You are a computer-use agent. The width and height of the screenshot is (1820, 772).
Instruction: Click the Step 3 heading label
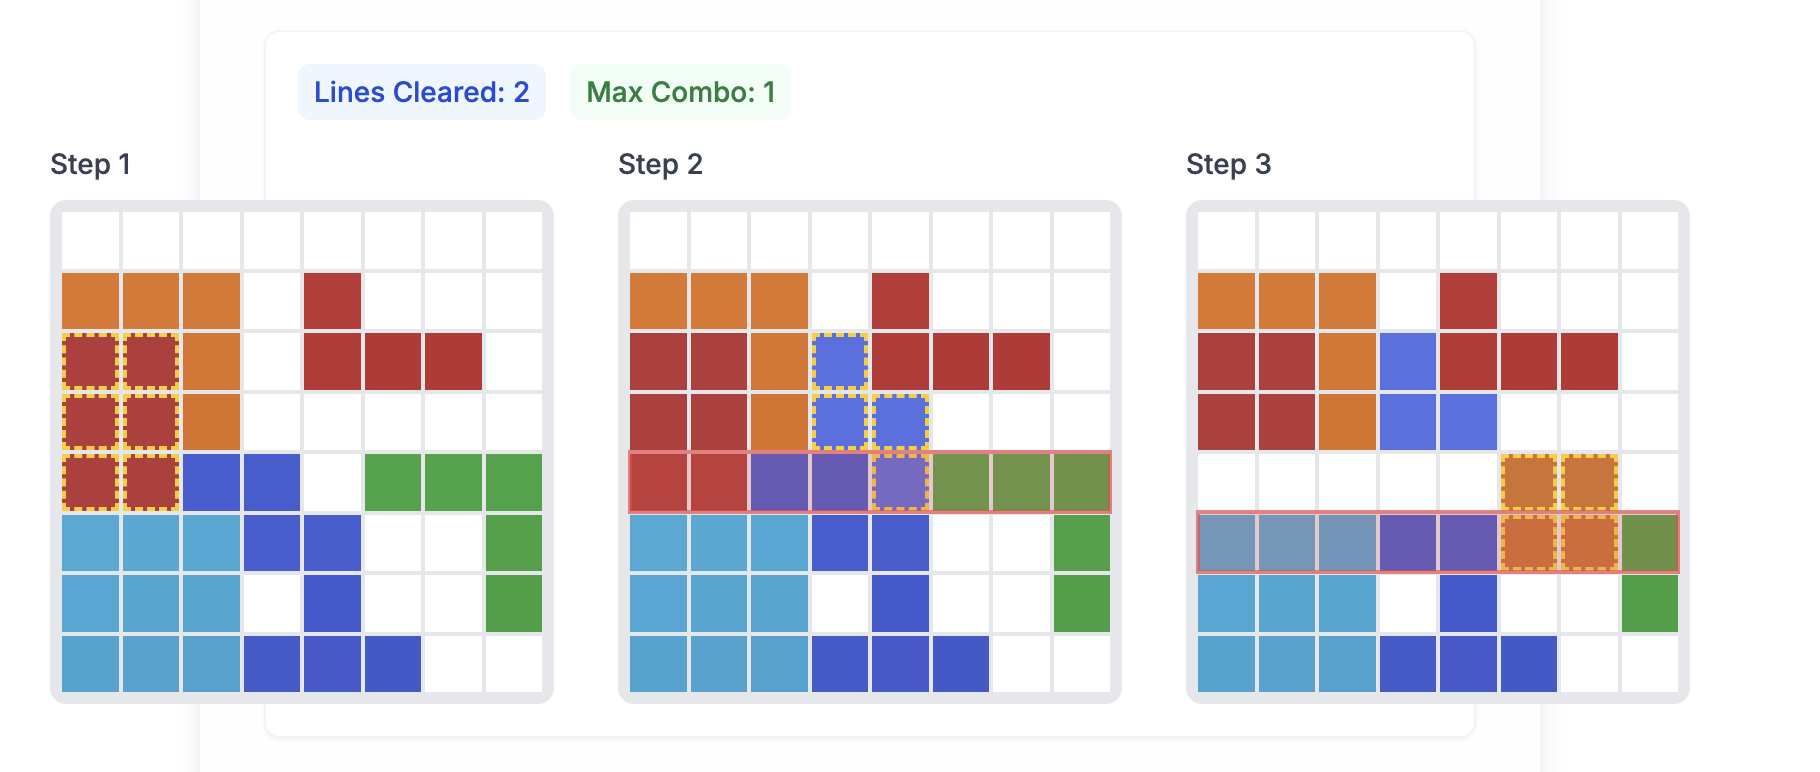tap(1228, 165)
